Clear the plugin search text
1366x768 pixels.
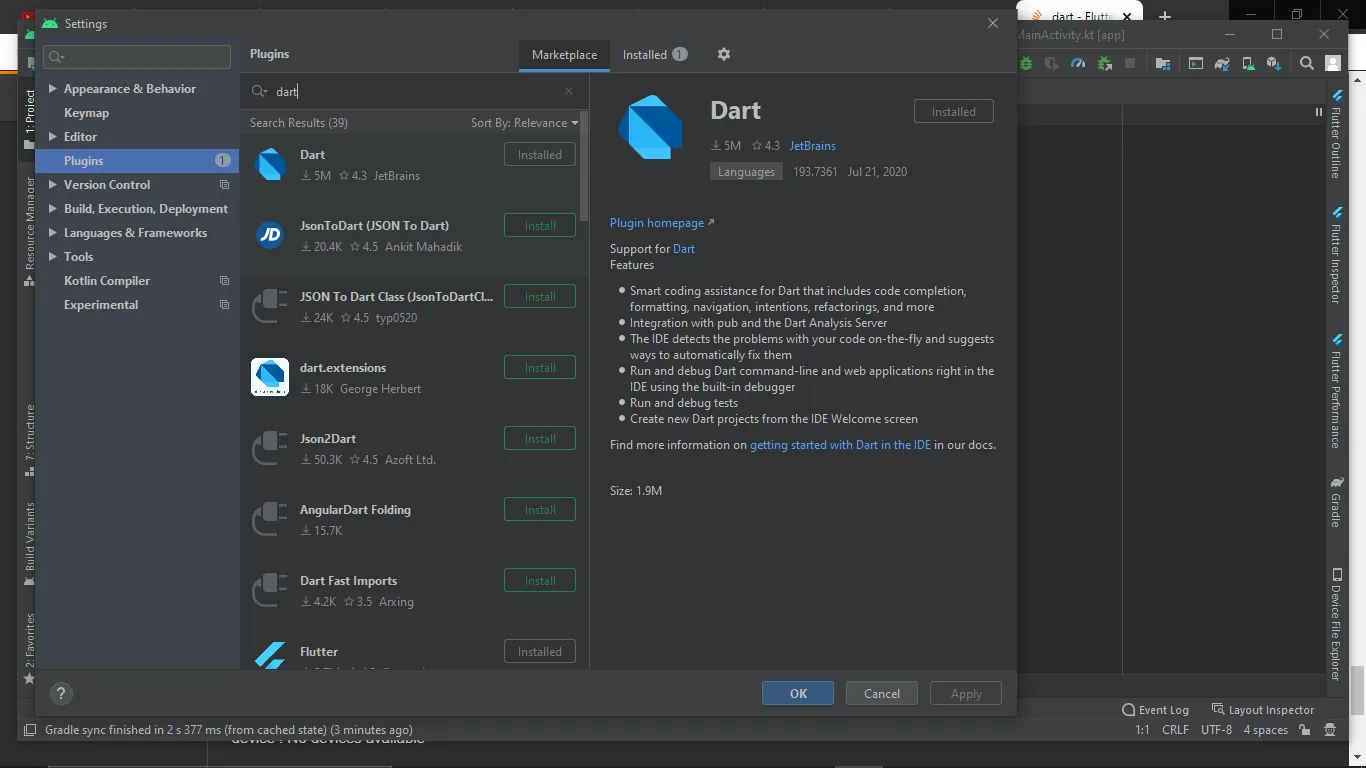pyautogui.click(x=569, y=91)
